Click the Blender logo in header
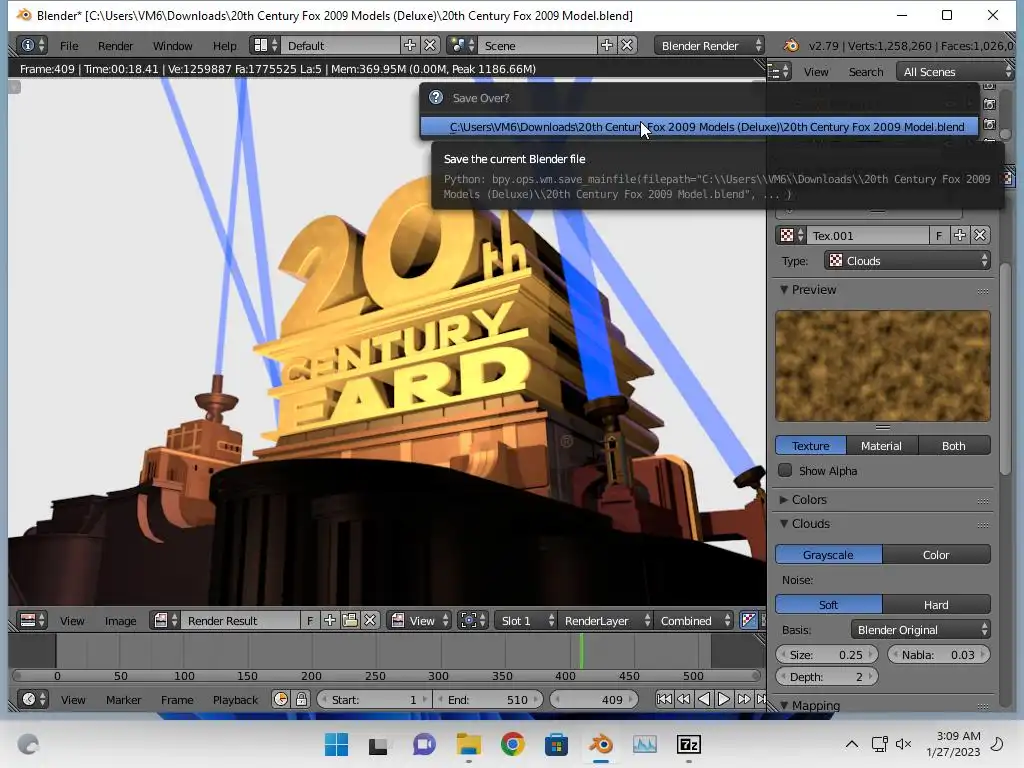 (791, 45)
